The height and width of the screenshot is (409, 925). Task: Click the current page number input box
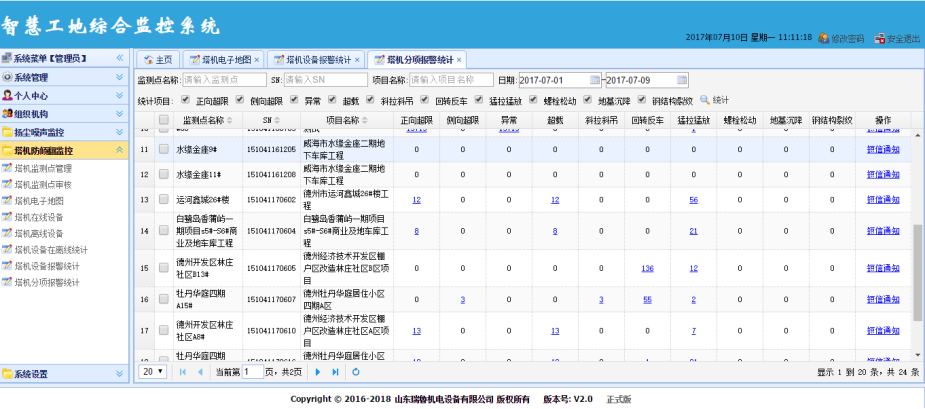click(252, 372)
